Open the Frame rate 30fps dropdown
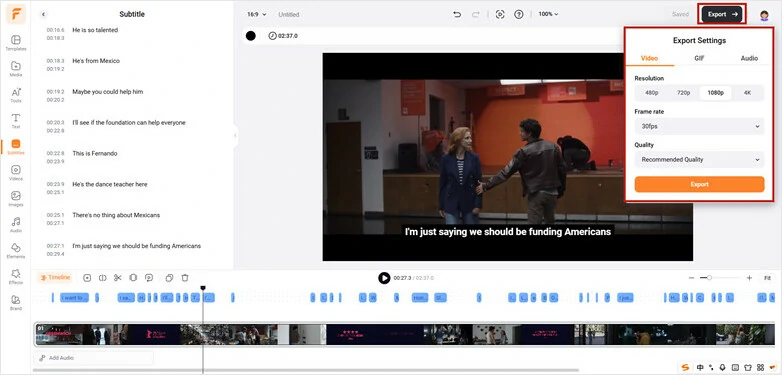This screenshot has width=782, height=375. coord(699,127)
